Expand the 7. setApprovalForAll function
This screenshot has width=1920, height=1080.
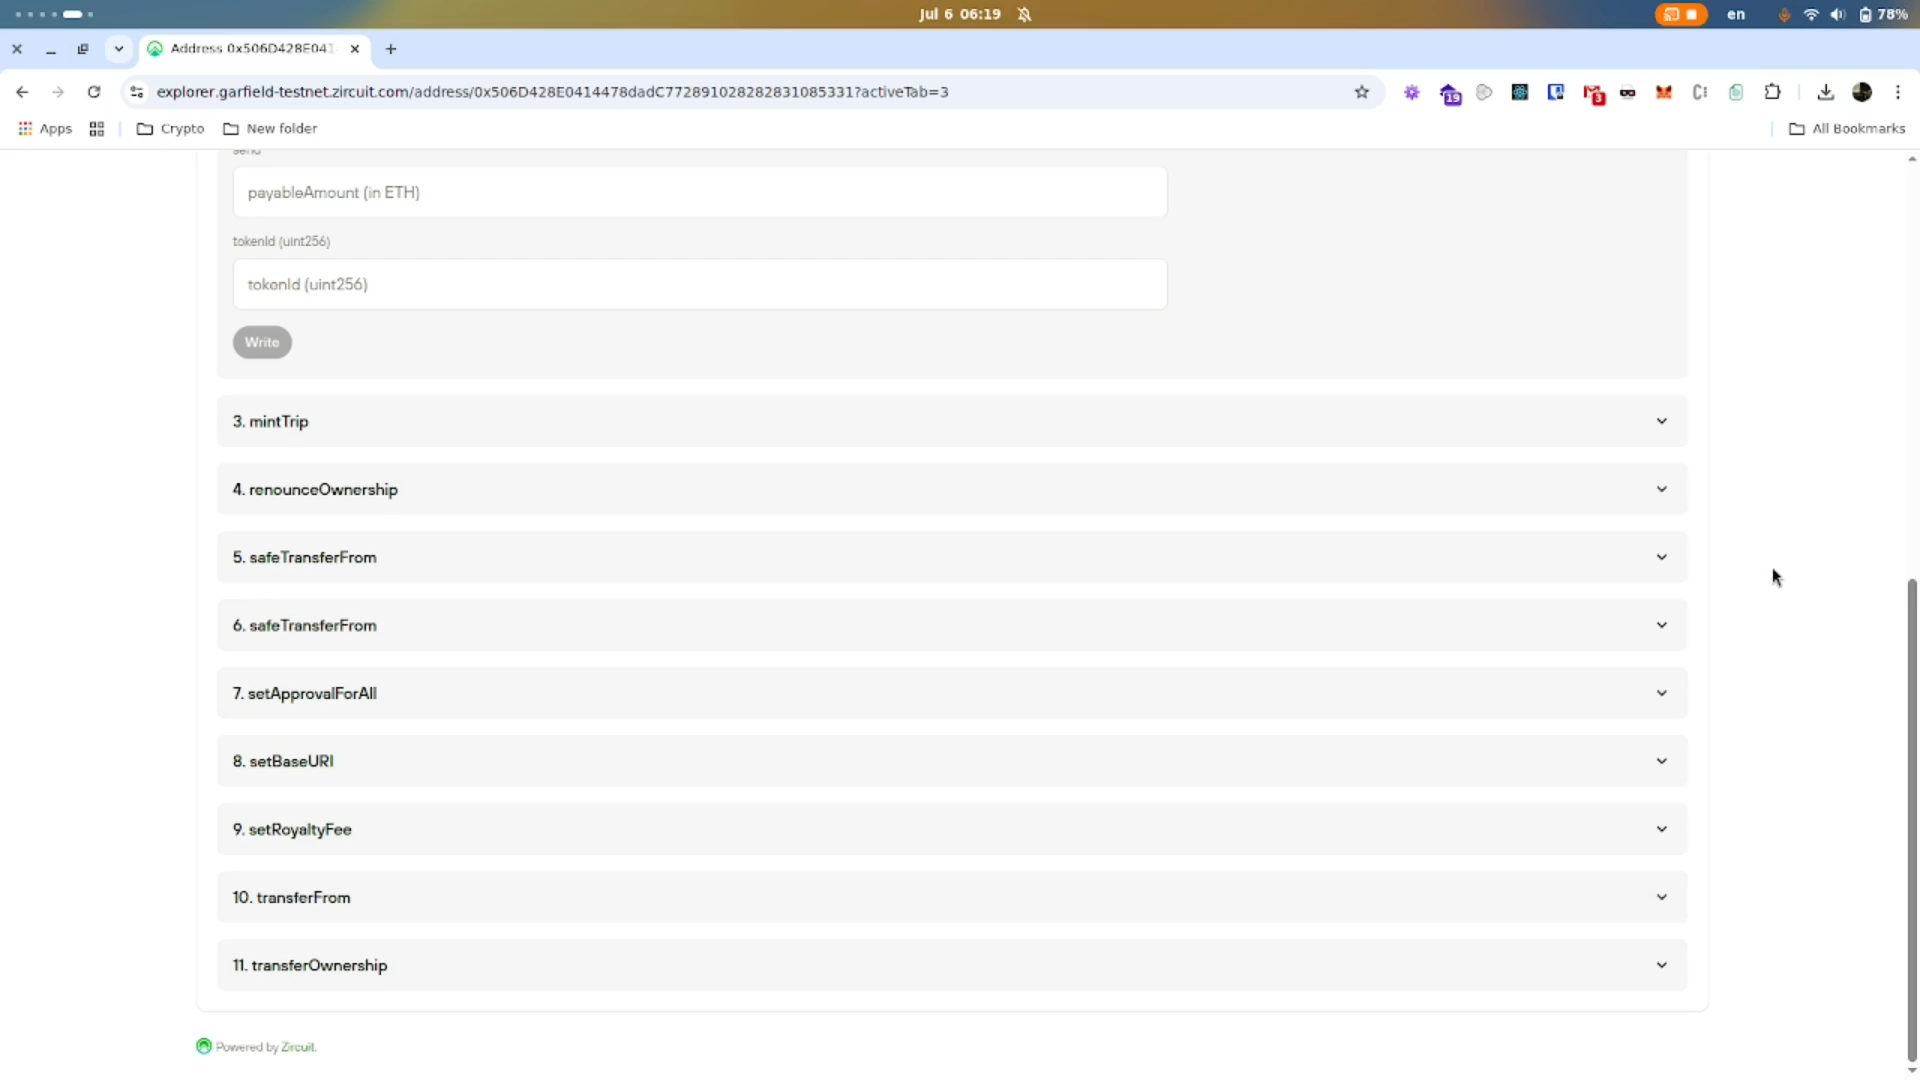click(952, 693)
